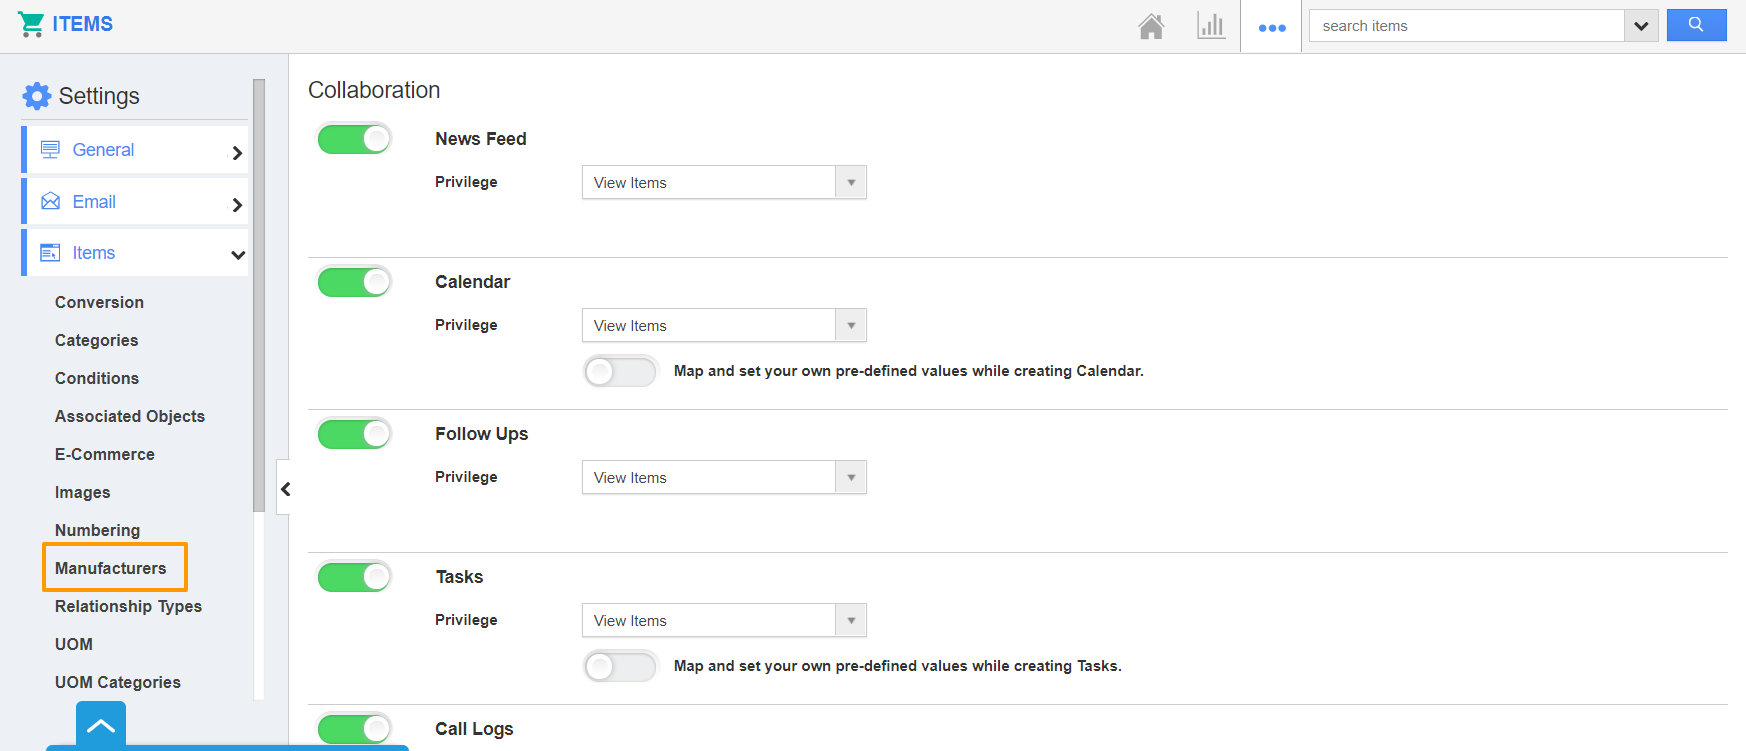Select Conversion in Items settings
This screenshot has height=751, width=1746.
coord(99,302)
